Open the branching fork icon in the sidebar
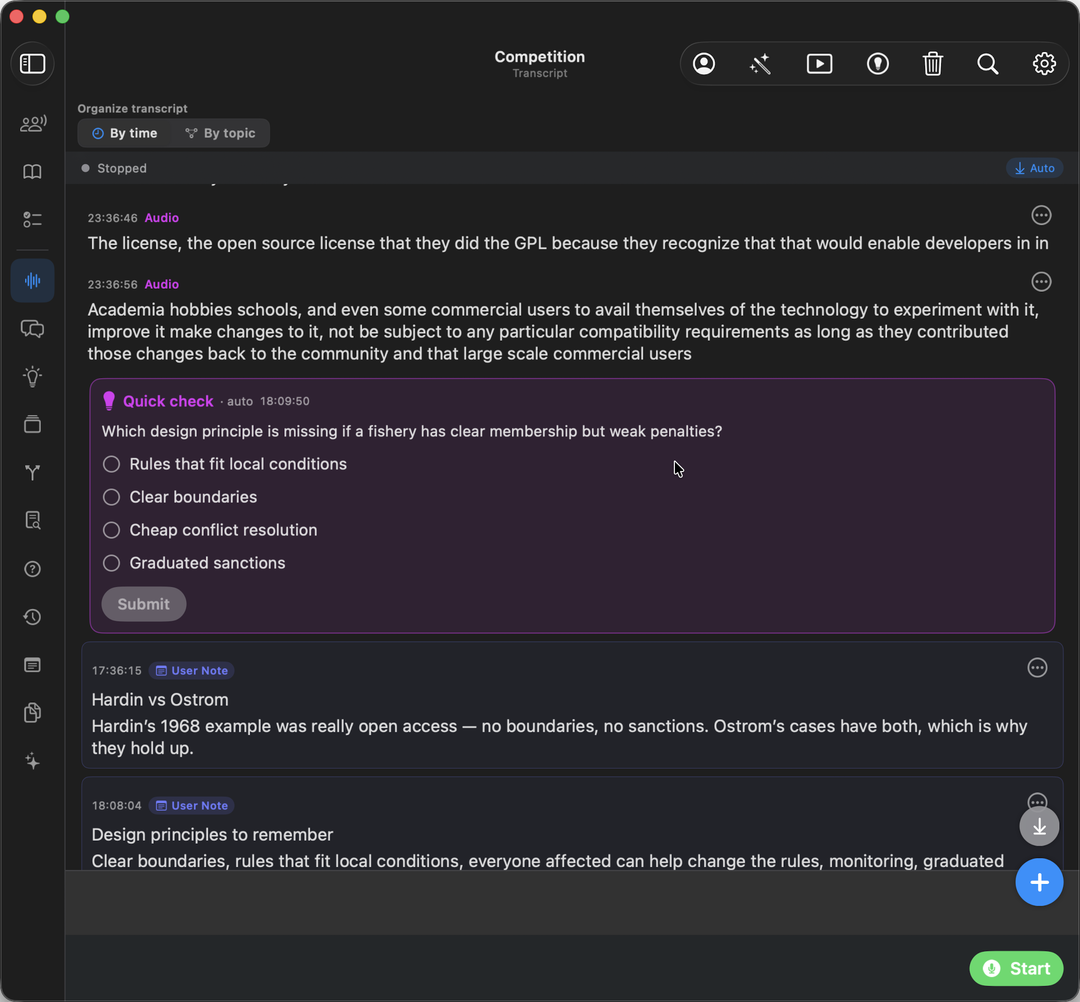1080x1002 pixels. (32, 472)
